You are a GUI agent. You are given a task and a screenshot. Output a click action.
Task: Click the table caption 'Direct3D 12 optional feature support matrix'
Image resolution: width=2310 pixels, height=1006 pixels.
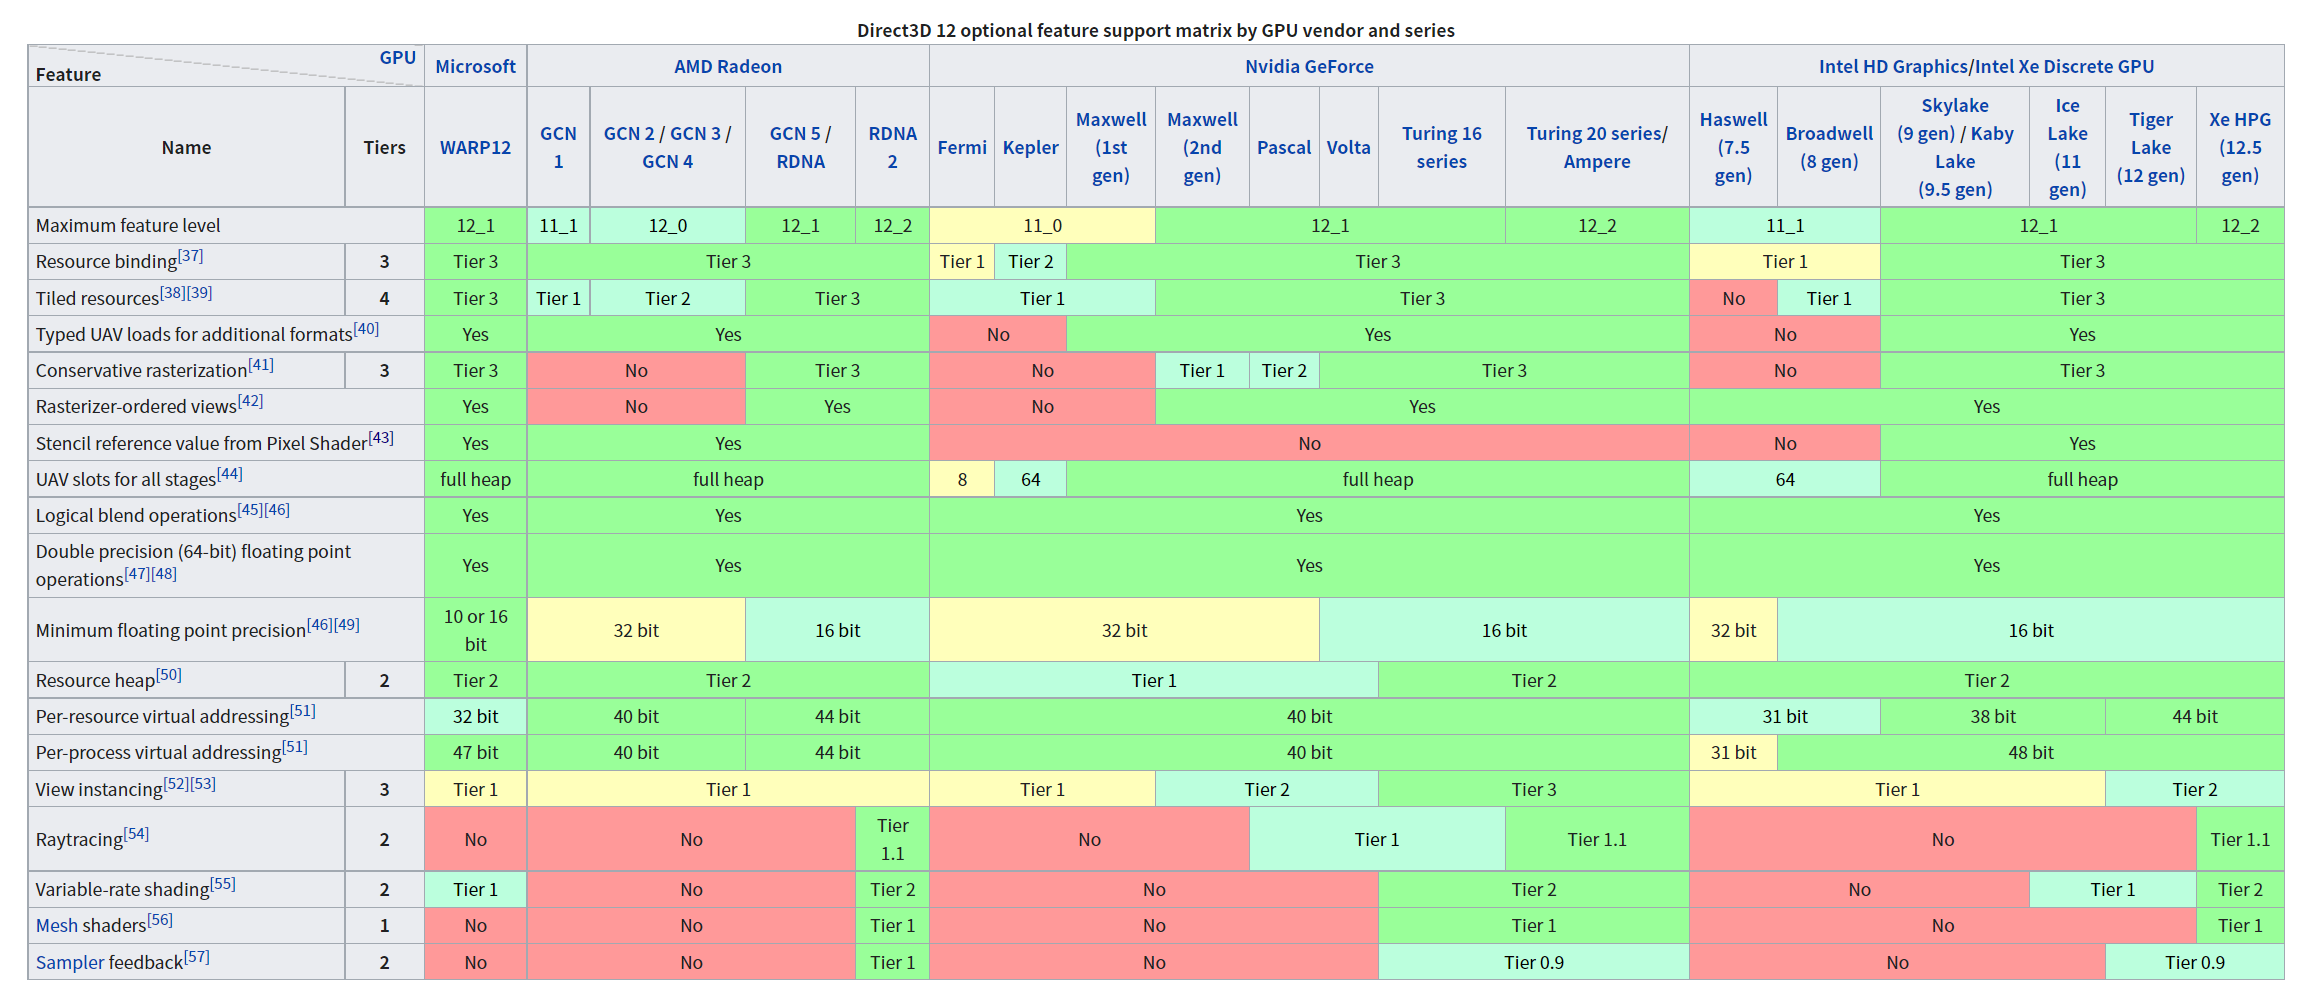click(x=1155, y=30)
